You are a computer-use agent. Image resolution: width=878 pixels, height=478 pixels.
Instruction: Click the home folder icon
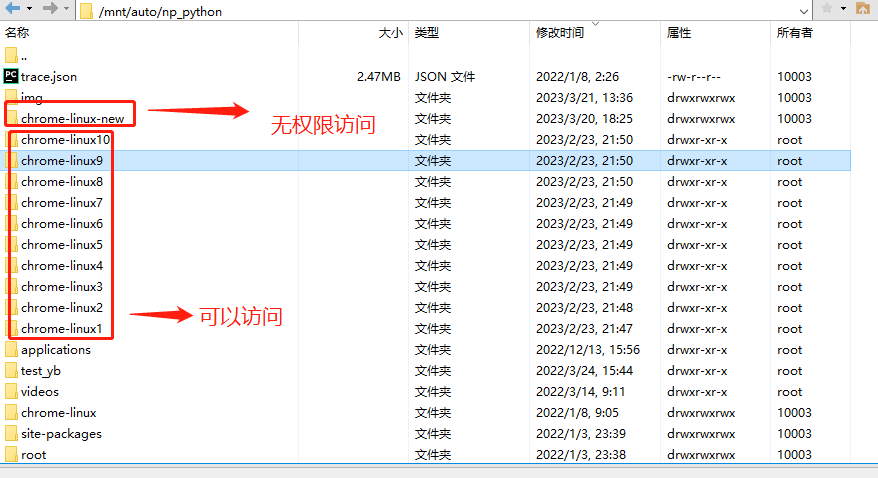point(862,8)
